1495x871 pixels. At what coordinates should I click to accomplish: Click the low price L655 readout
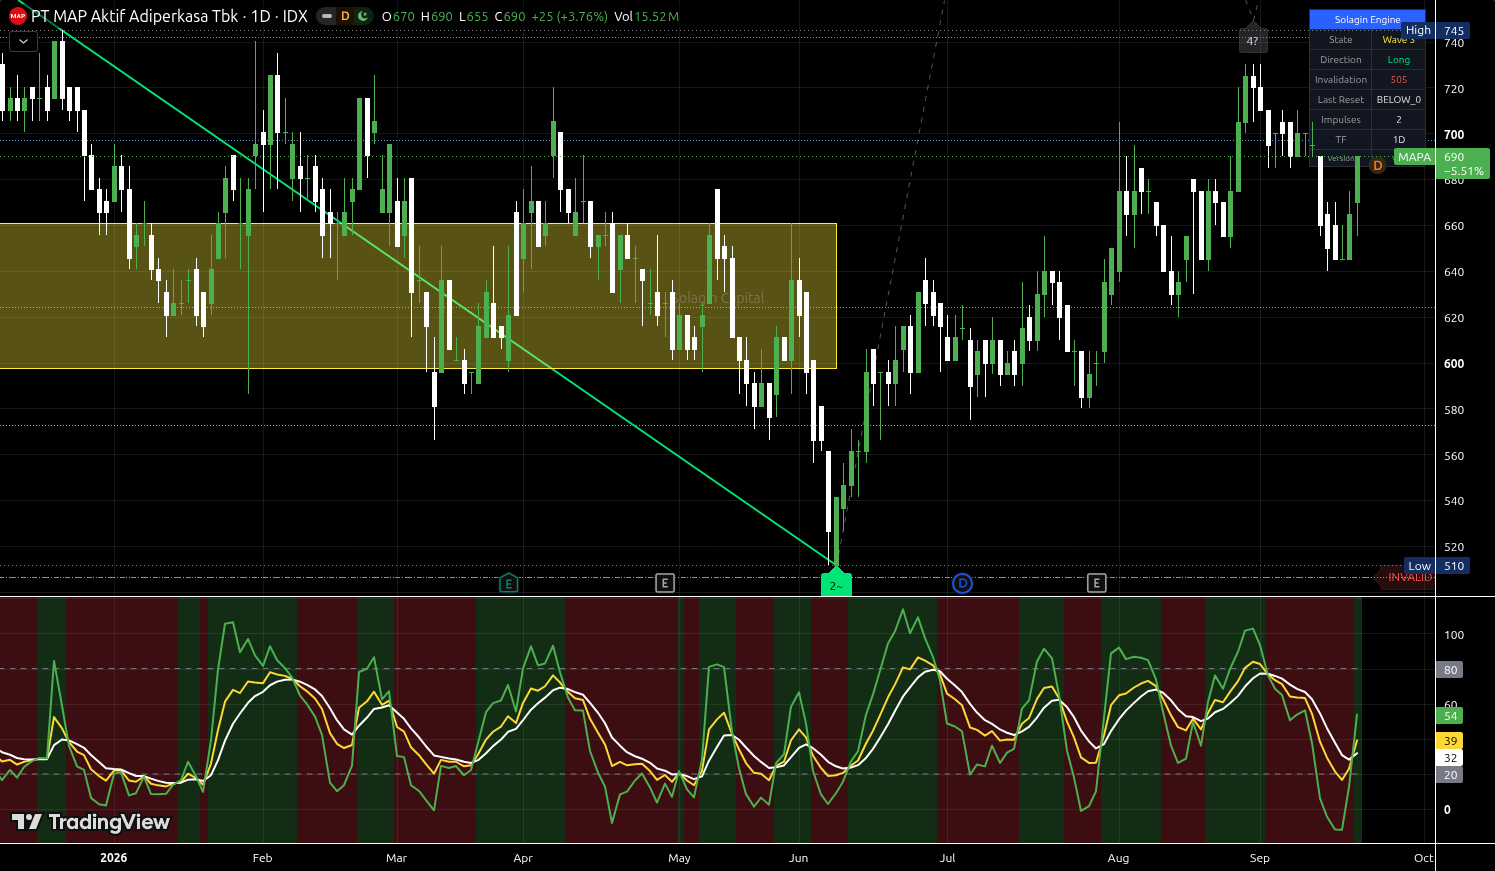tap(474, 17)
